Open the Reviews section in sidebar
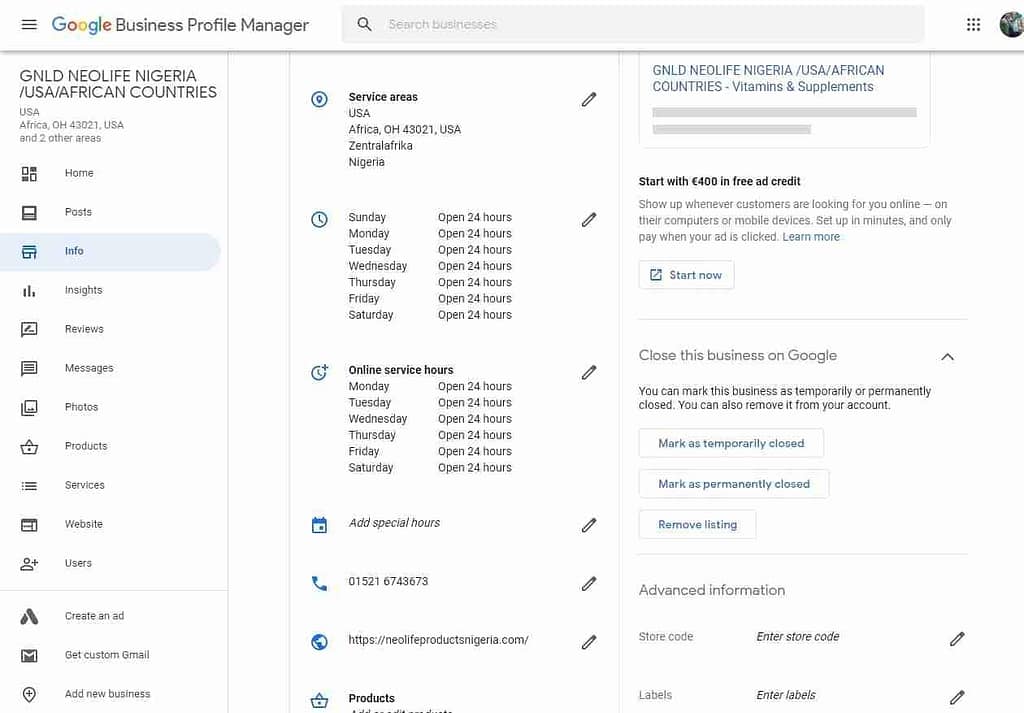Image resolution: width=1024 pixels, height=713 pixels. pyautogui.click(x=84, y=329)
